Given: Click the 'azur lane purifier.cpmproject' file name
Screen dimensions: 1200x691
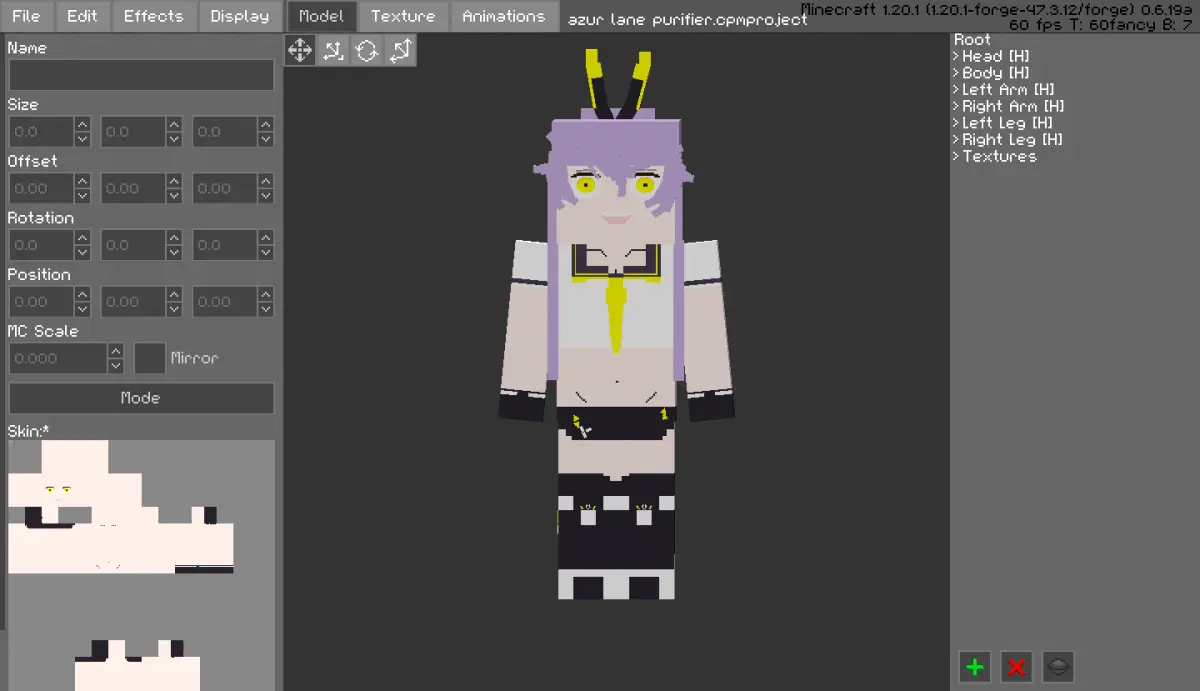Looking at the screenshot, I should pyautogui.click(x=687, y=19).
